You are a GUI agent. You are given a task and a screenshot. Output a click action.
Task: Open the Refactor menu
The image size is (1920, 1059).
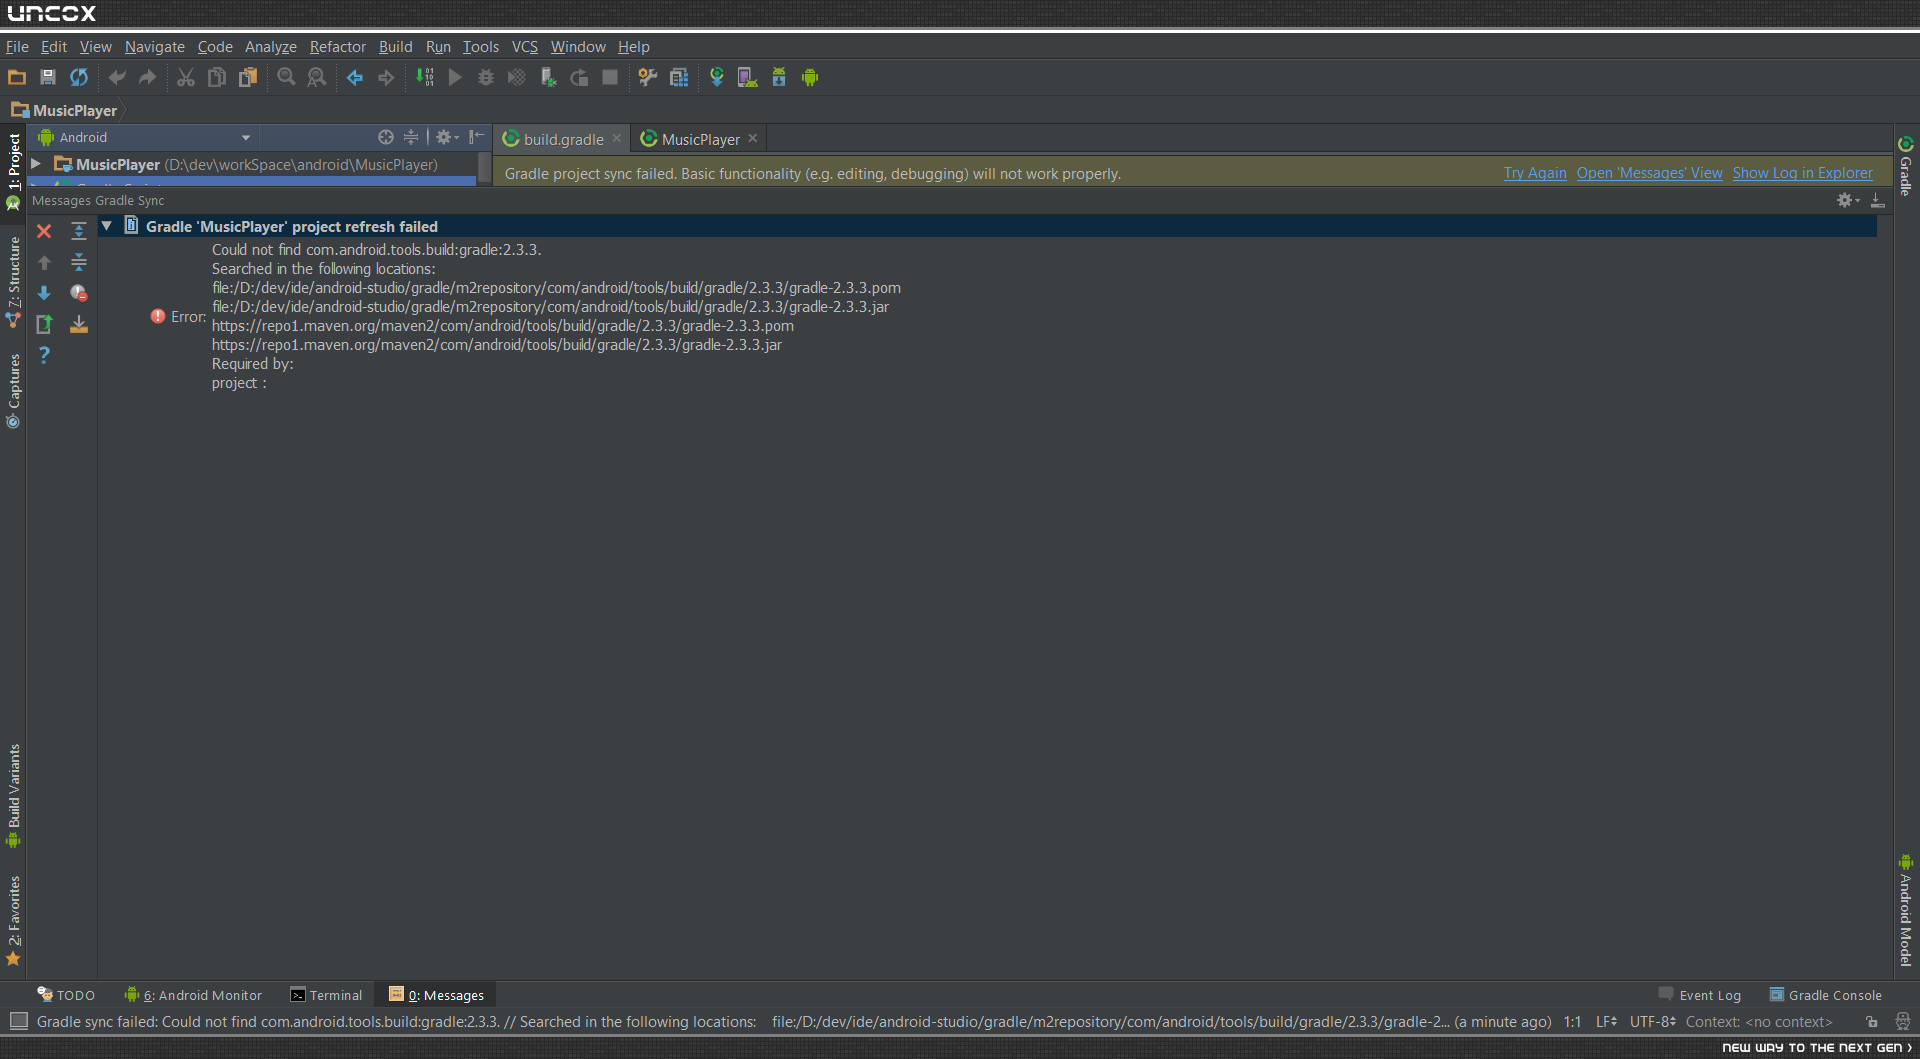coord(338,47)
